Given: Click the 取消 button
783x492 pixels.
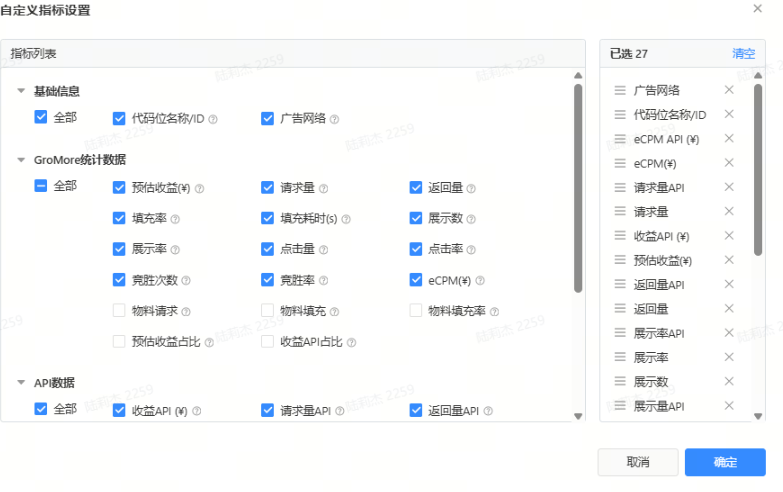Looking at the screenshot, I should [637, 462].
